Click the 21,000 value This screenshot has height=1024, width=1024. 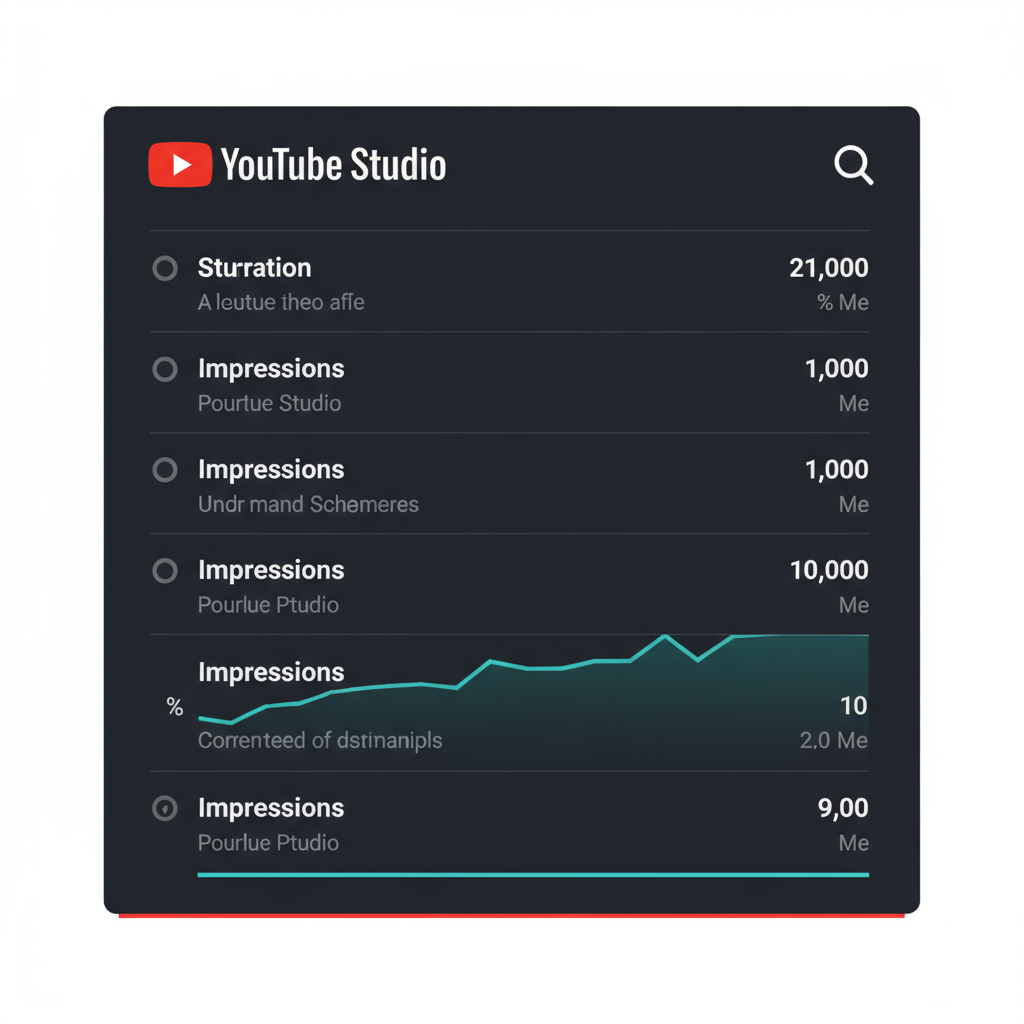829,268
